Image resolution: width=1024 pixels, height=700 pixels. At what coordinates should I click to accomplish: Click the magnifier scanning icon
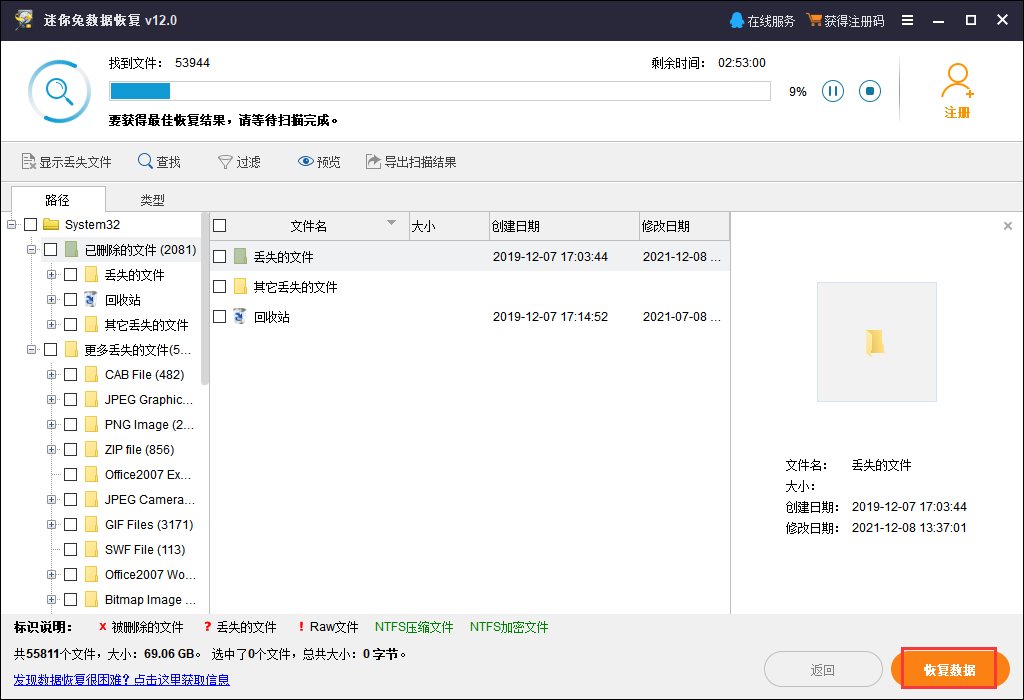tap(59, 91)
